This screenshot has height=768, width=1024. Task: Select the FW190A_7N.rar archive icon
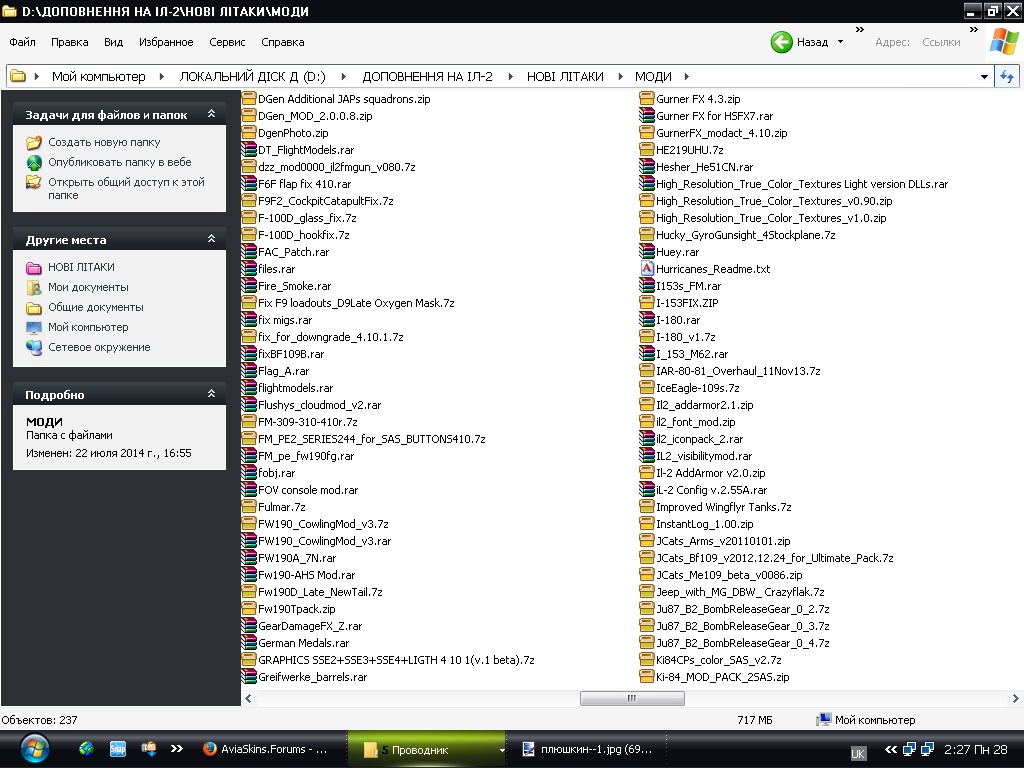(x=249, y=558)
